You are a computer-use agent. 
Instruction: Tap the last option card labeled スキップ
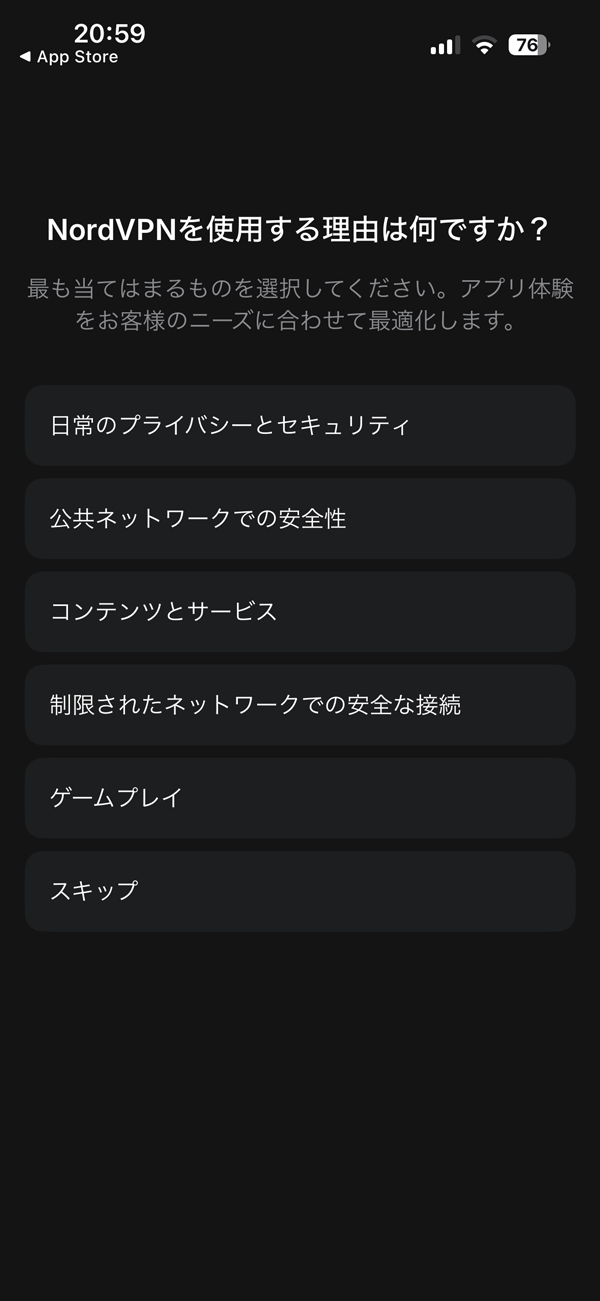pos(300,890)
